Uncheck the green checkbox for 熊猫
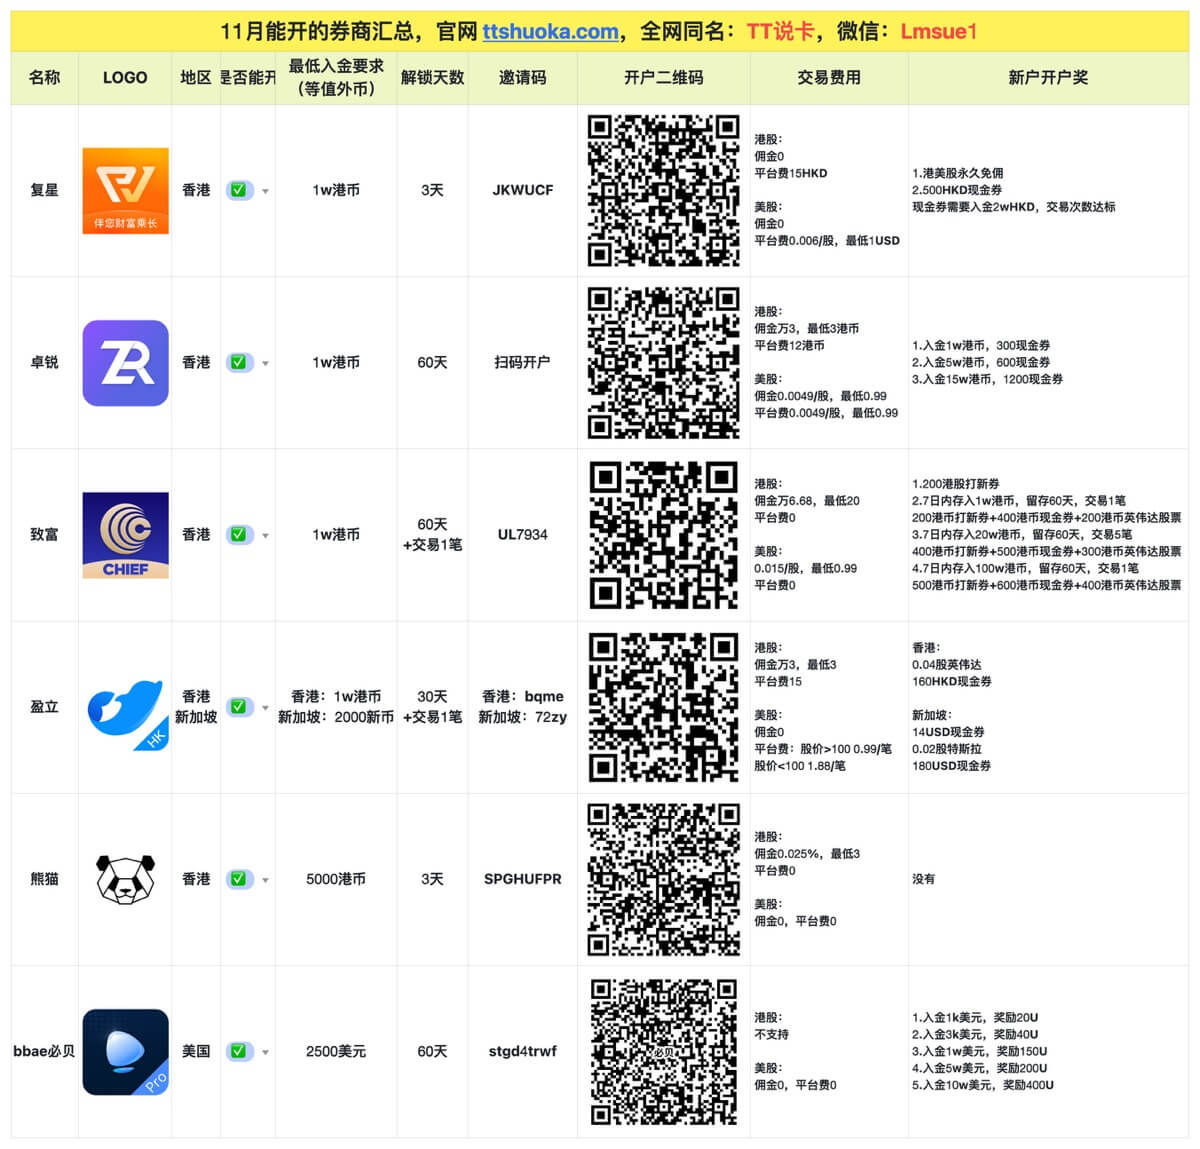The width and height of the screenshot is (1200, 1149). pyautogui.click(x=238, y=879)
